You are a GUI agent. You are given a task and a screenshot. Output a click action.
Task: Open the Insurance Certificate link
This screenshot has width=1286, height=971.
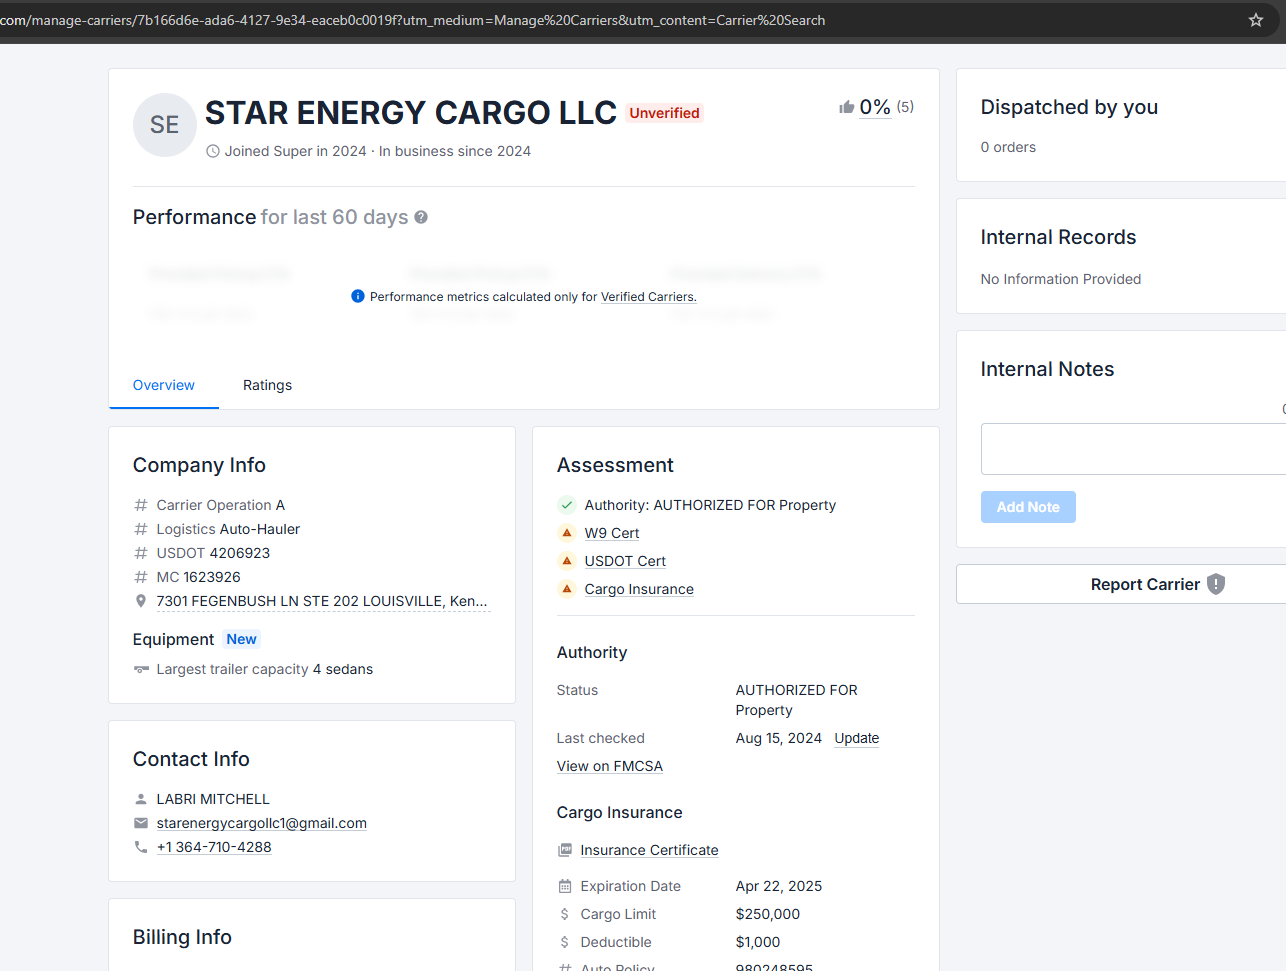649,850
